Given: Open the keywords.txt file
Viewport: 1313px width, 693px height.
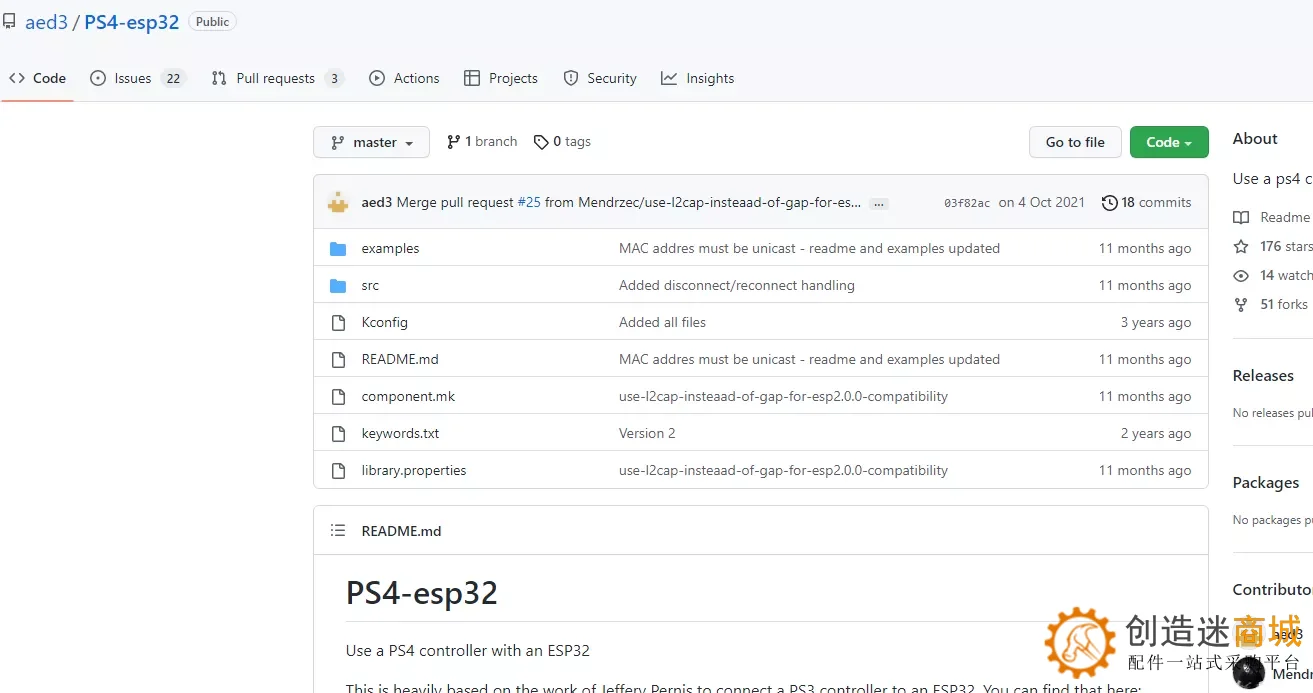Looking at the screenshot, I should [400, 433].
